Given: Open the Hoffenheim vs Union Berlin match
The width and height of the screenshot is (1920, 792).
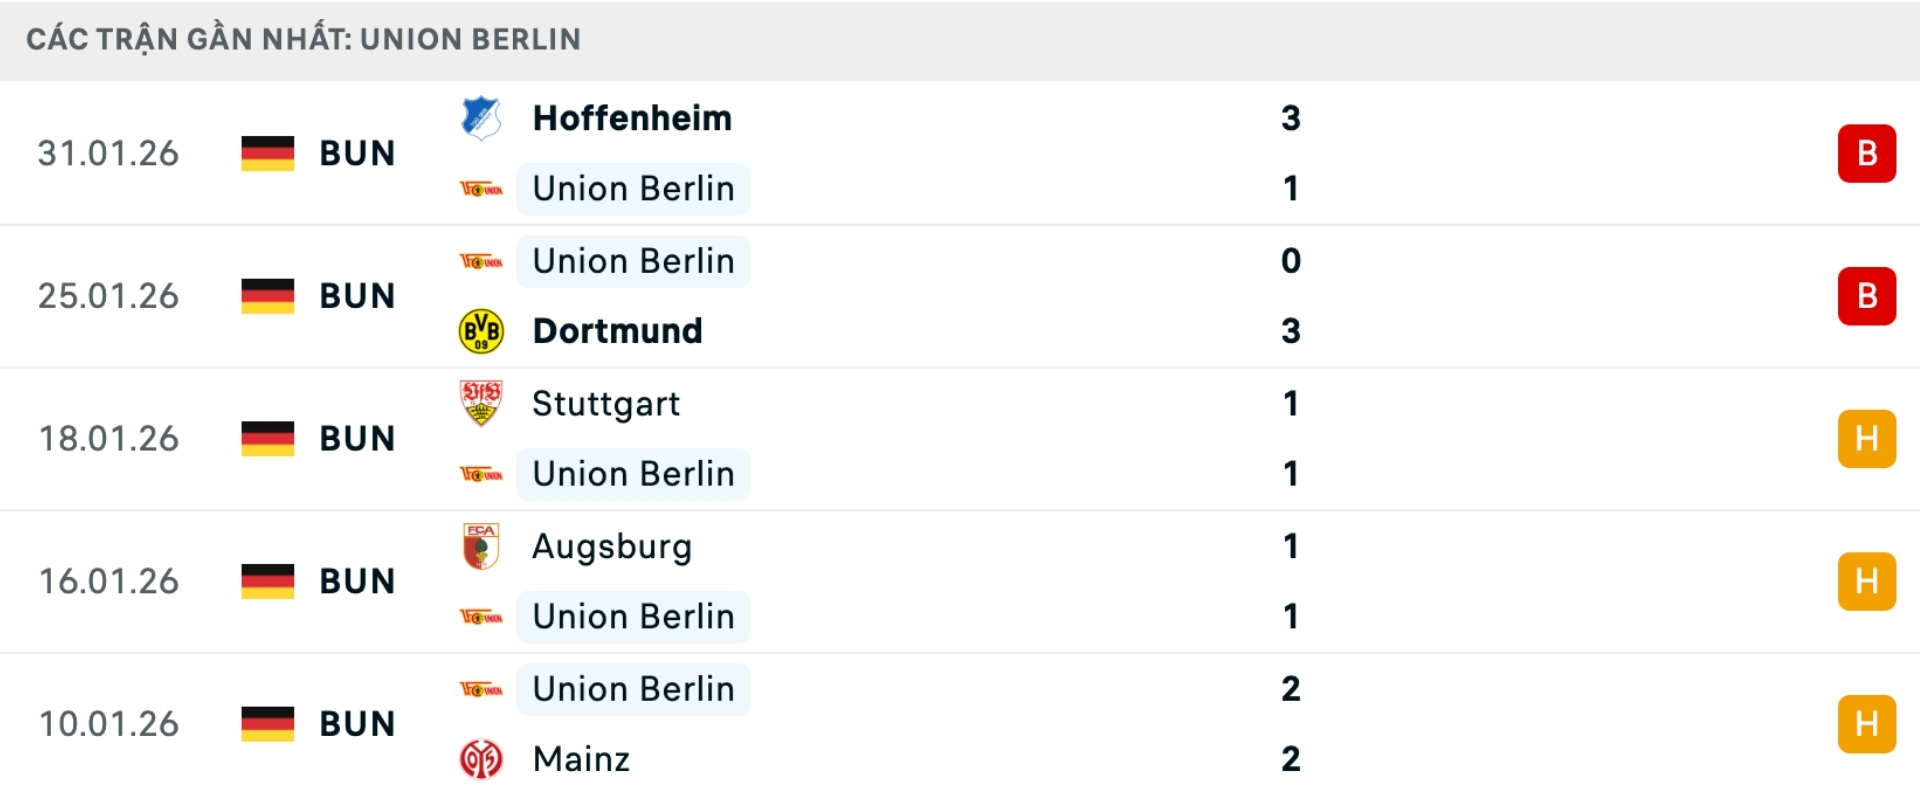Looking at the screenshot, I should tap(960, 153).
